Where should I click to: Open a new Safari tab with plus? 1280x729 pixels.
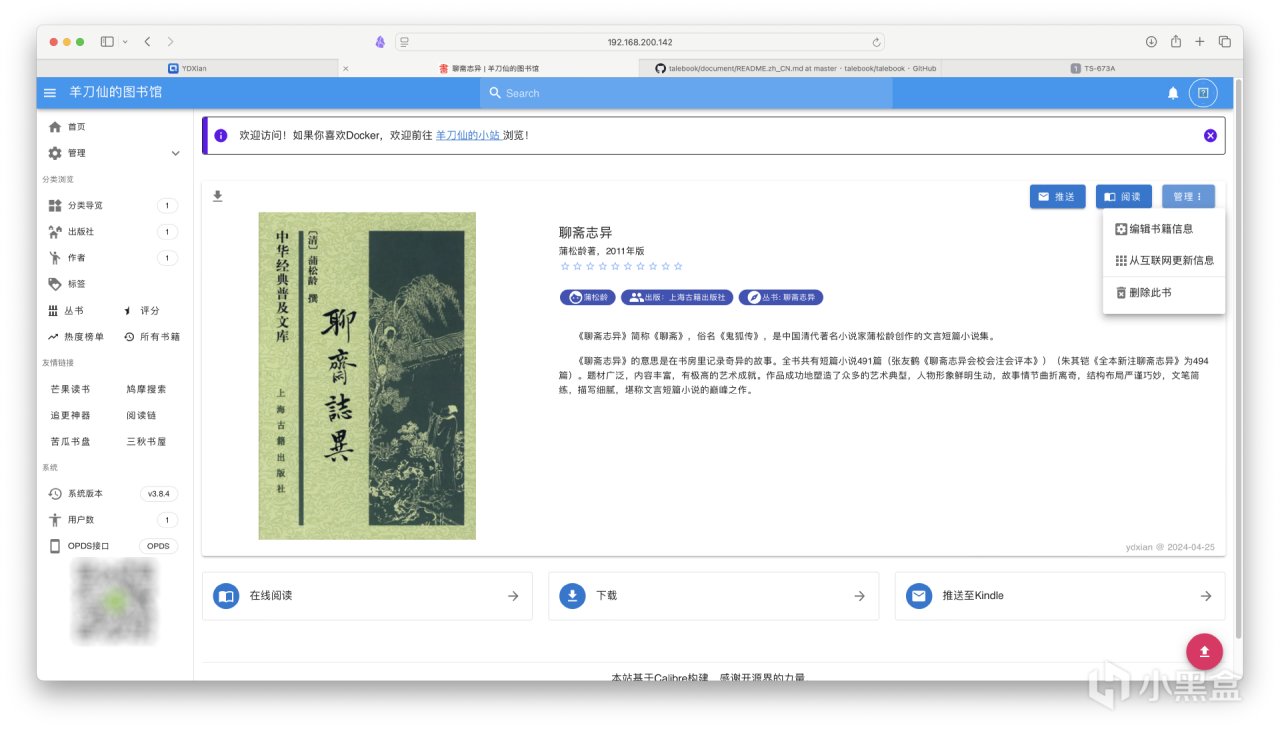(x=1200, y=42)
